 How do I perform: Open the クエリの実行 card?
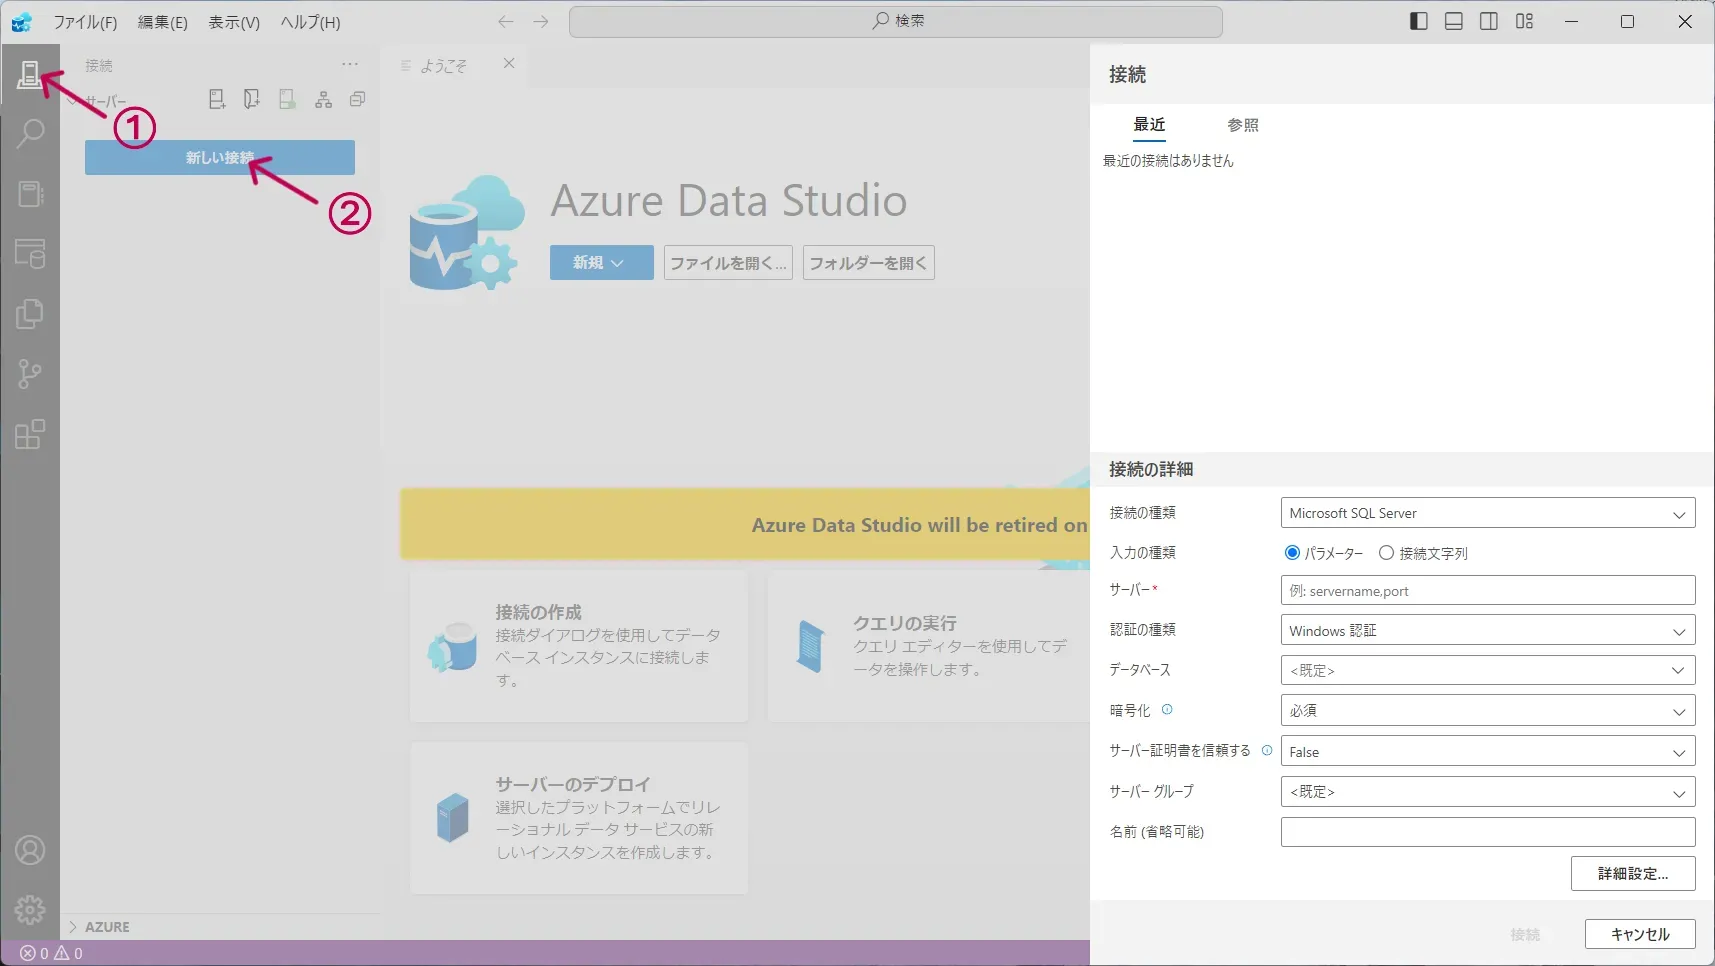928,646
